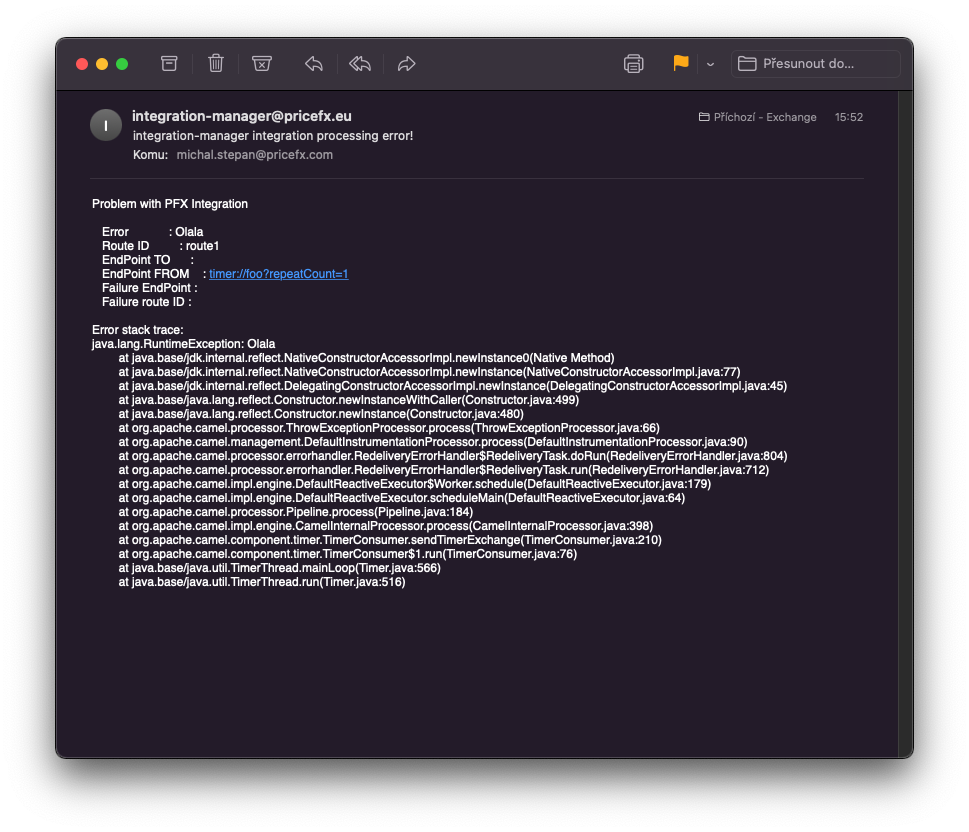Viewport: 969px width, 832px height.
Task: Minimize the window with the yellow button
Action: (102, 64)
